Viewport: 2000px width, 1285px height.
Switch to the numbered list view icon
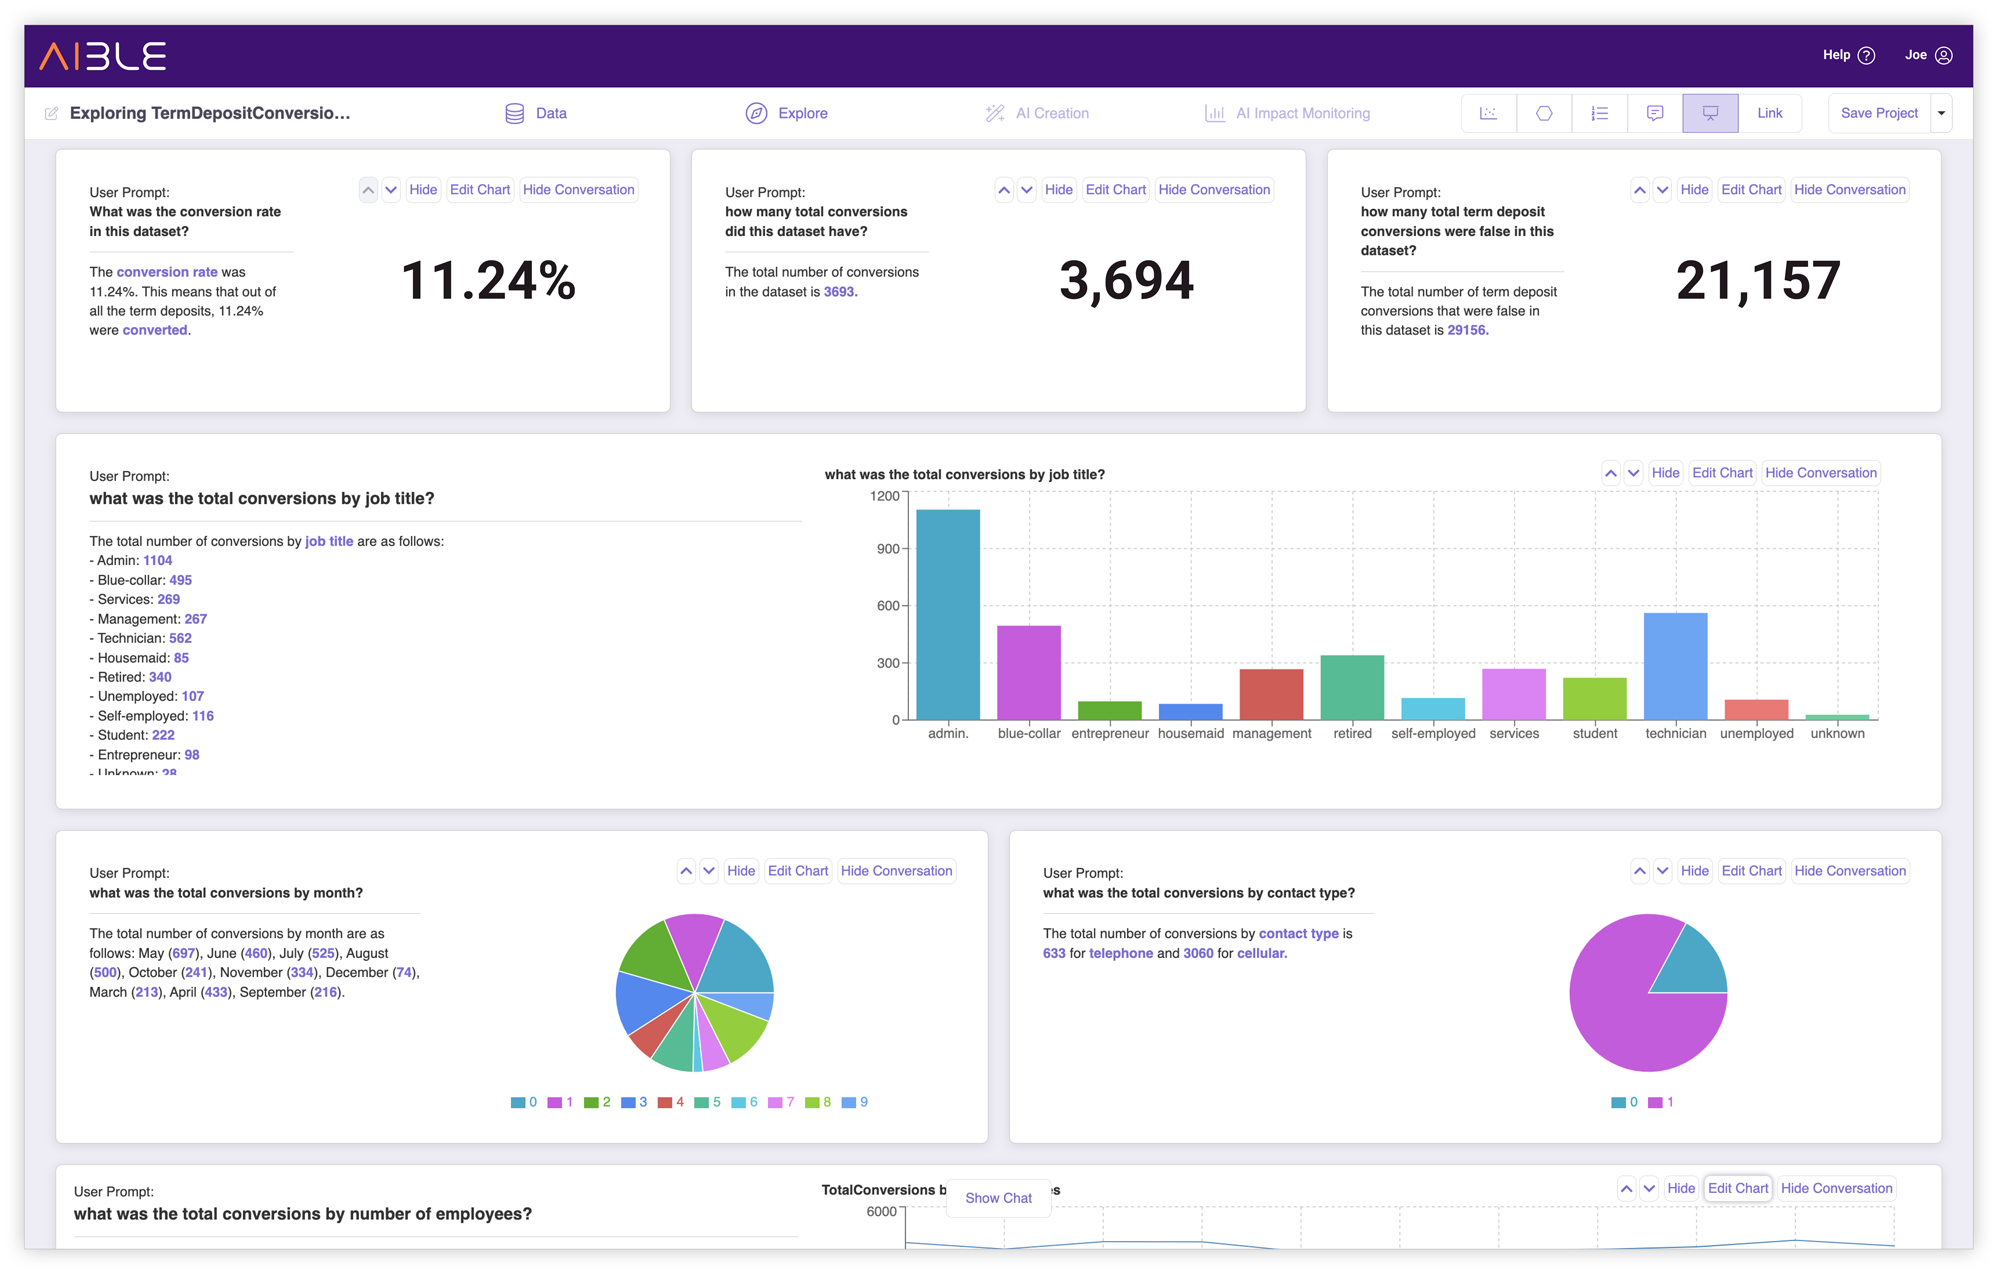coord(1599,113)
